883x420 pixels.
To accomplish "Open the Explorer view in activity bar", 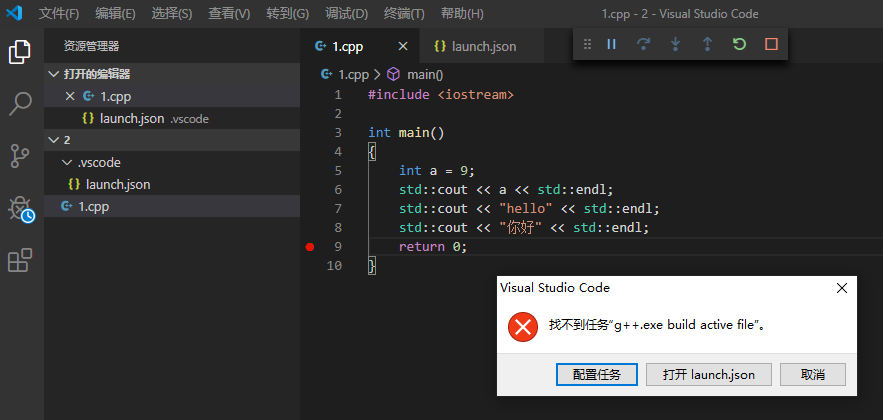I will coord(20,52).
